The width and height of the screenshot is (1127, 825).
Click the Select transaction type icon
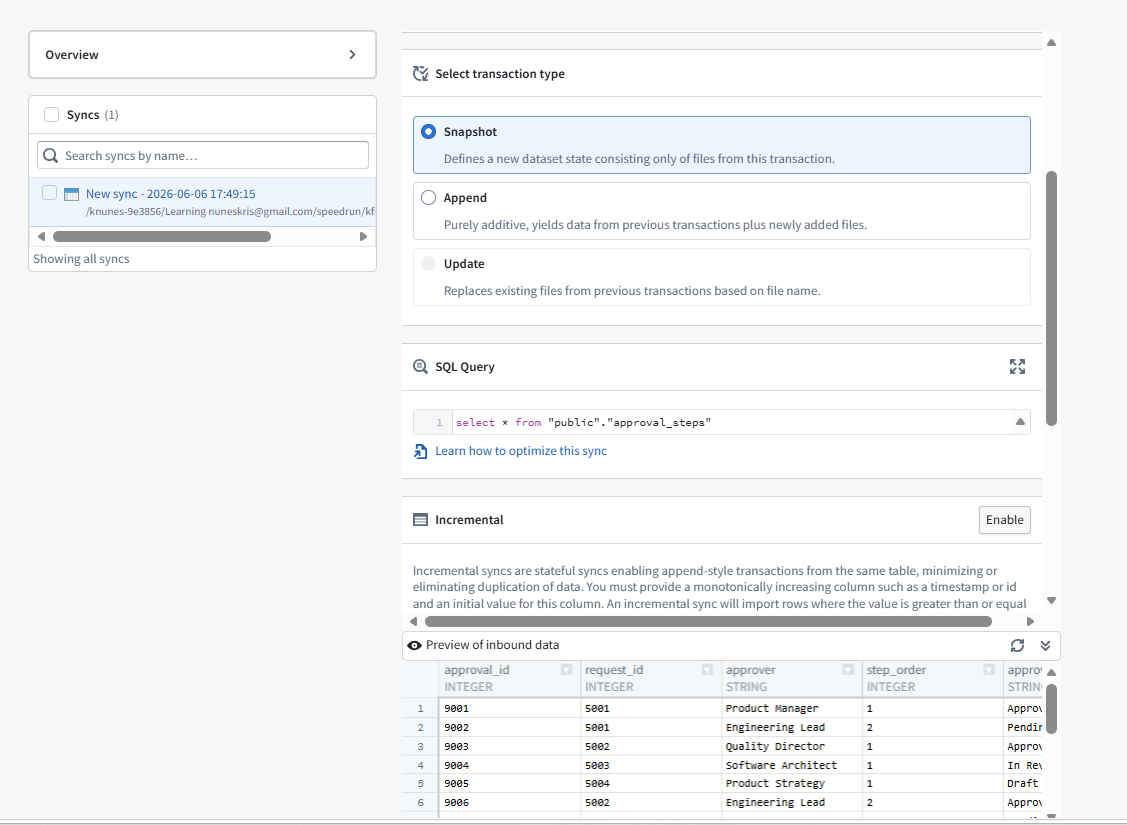(420, 73)
